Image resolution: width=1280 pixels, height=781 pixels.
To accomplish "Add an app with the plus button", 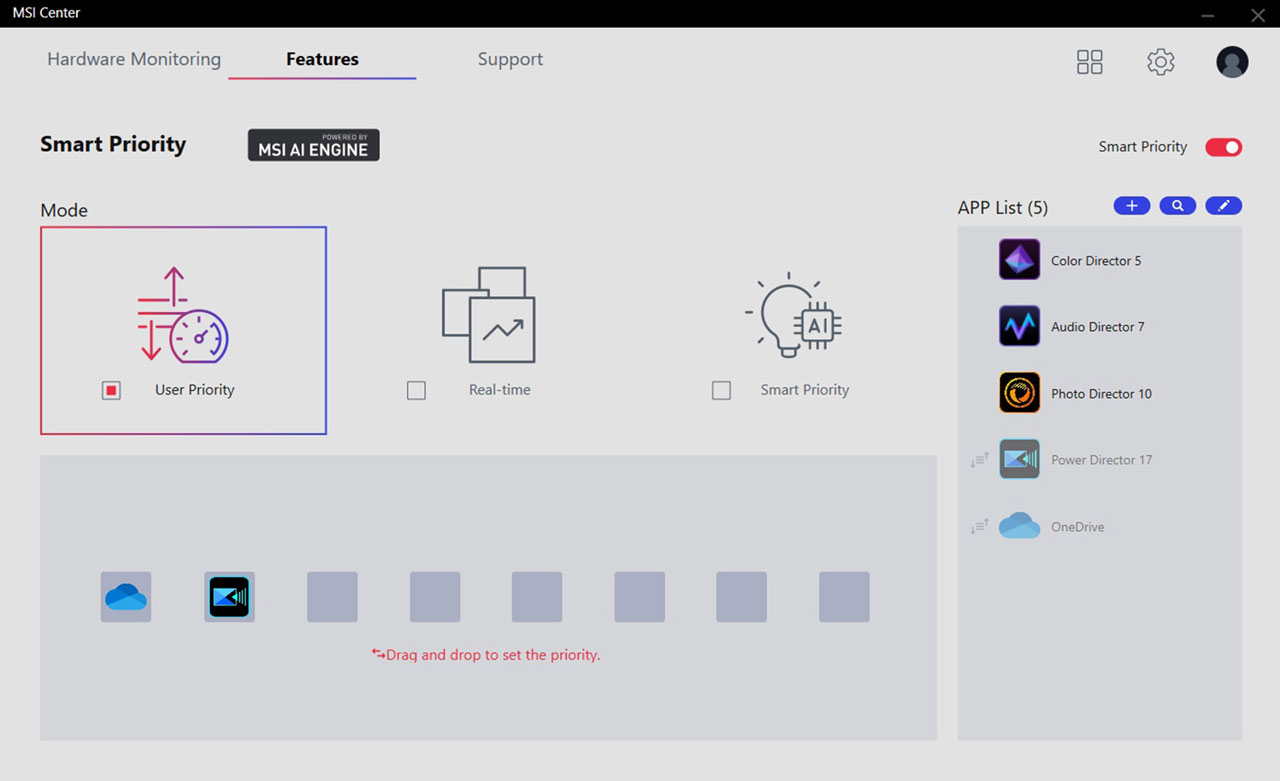I will click(1132, 206).
